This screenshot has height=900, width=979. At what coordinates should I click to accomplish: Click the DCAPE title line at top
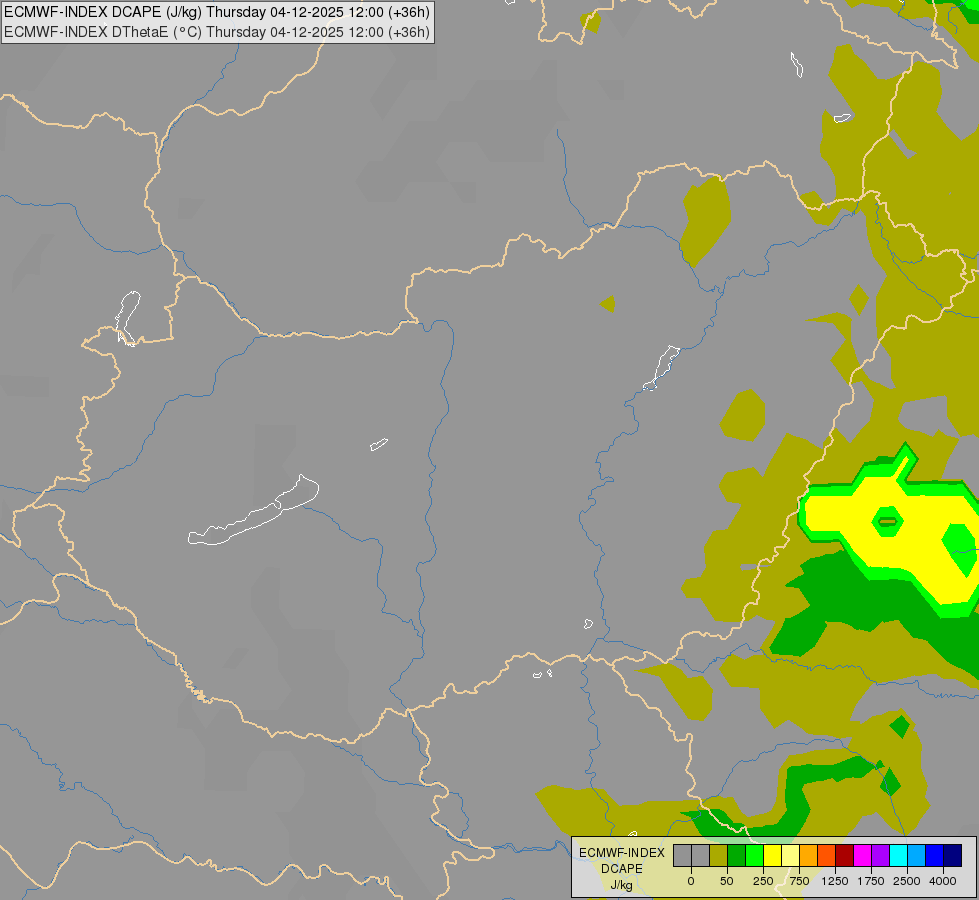tap(217, 12)
